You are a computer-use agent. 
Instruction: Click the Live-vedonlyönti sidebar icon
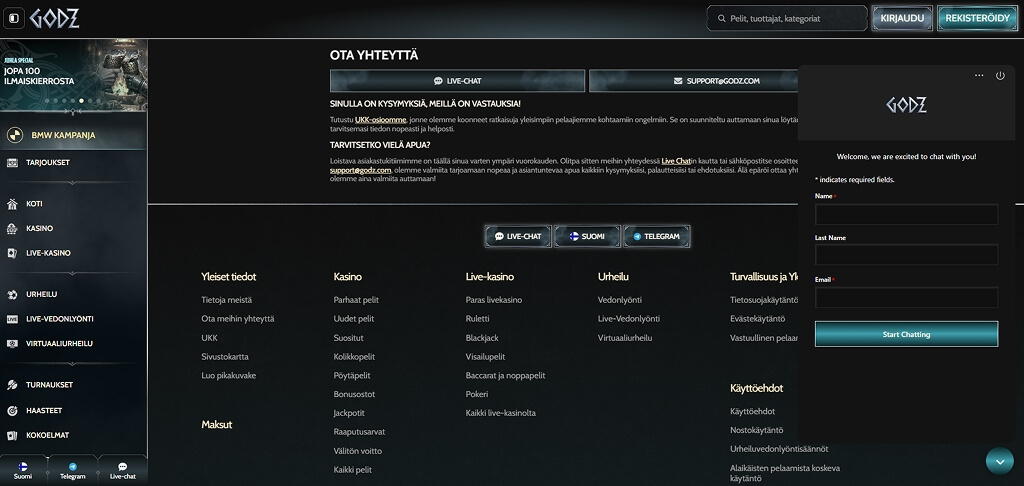click(12, 319)
